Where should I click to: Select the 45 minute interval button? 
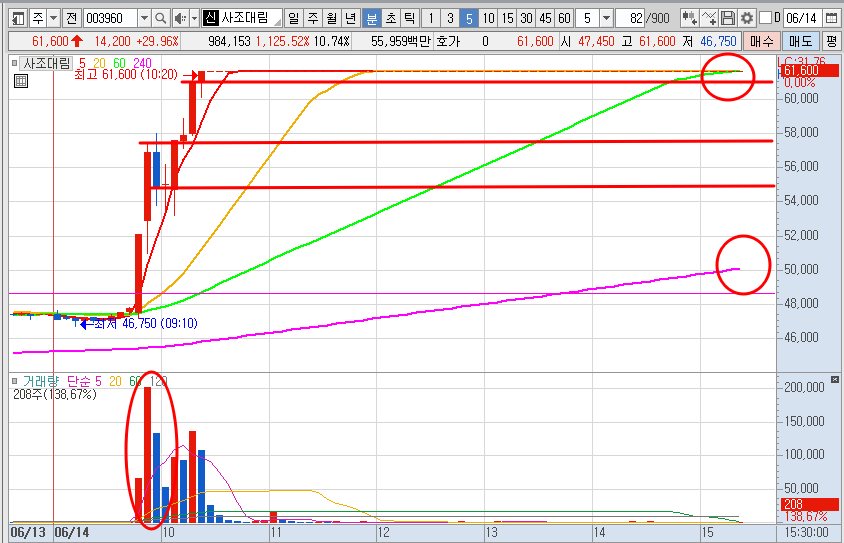tap(545, 18)
